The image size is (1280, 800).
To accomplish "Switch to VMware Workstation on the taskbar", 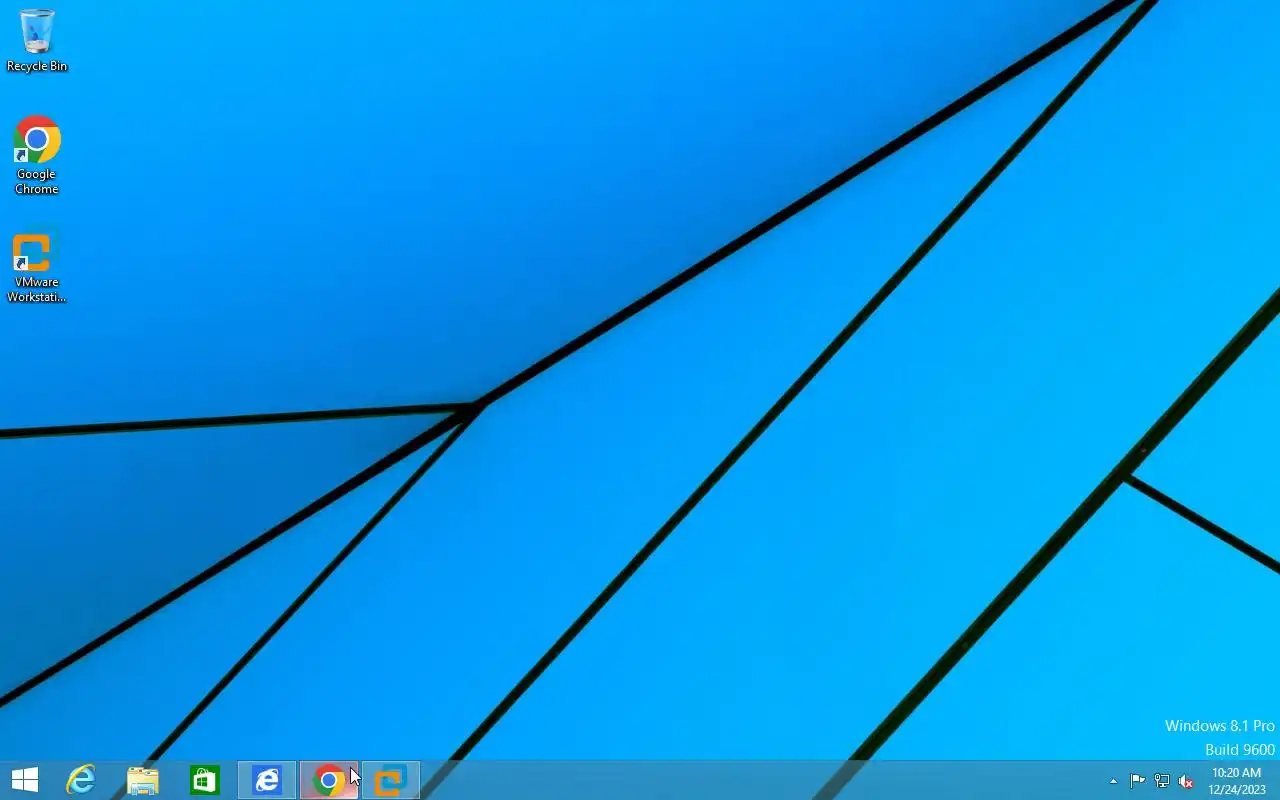I will [x=391, y=780].
